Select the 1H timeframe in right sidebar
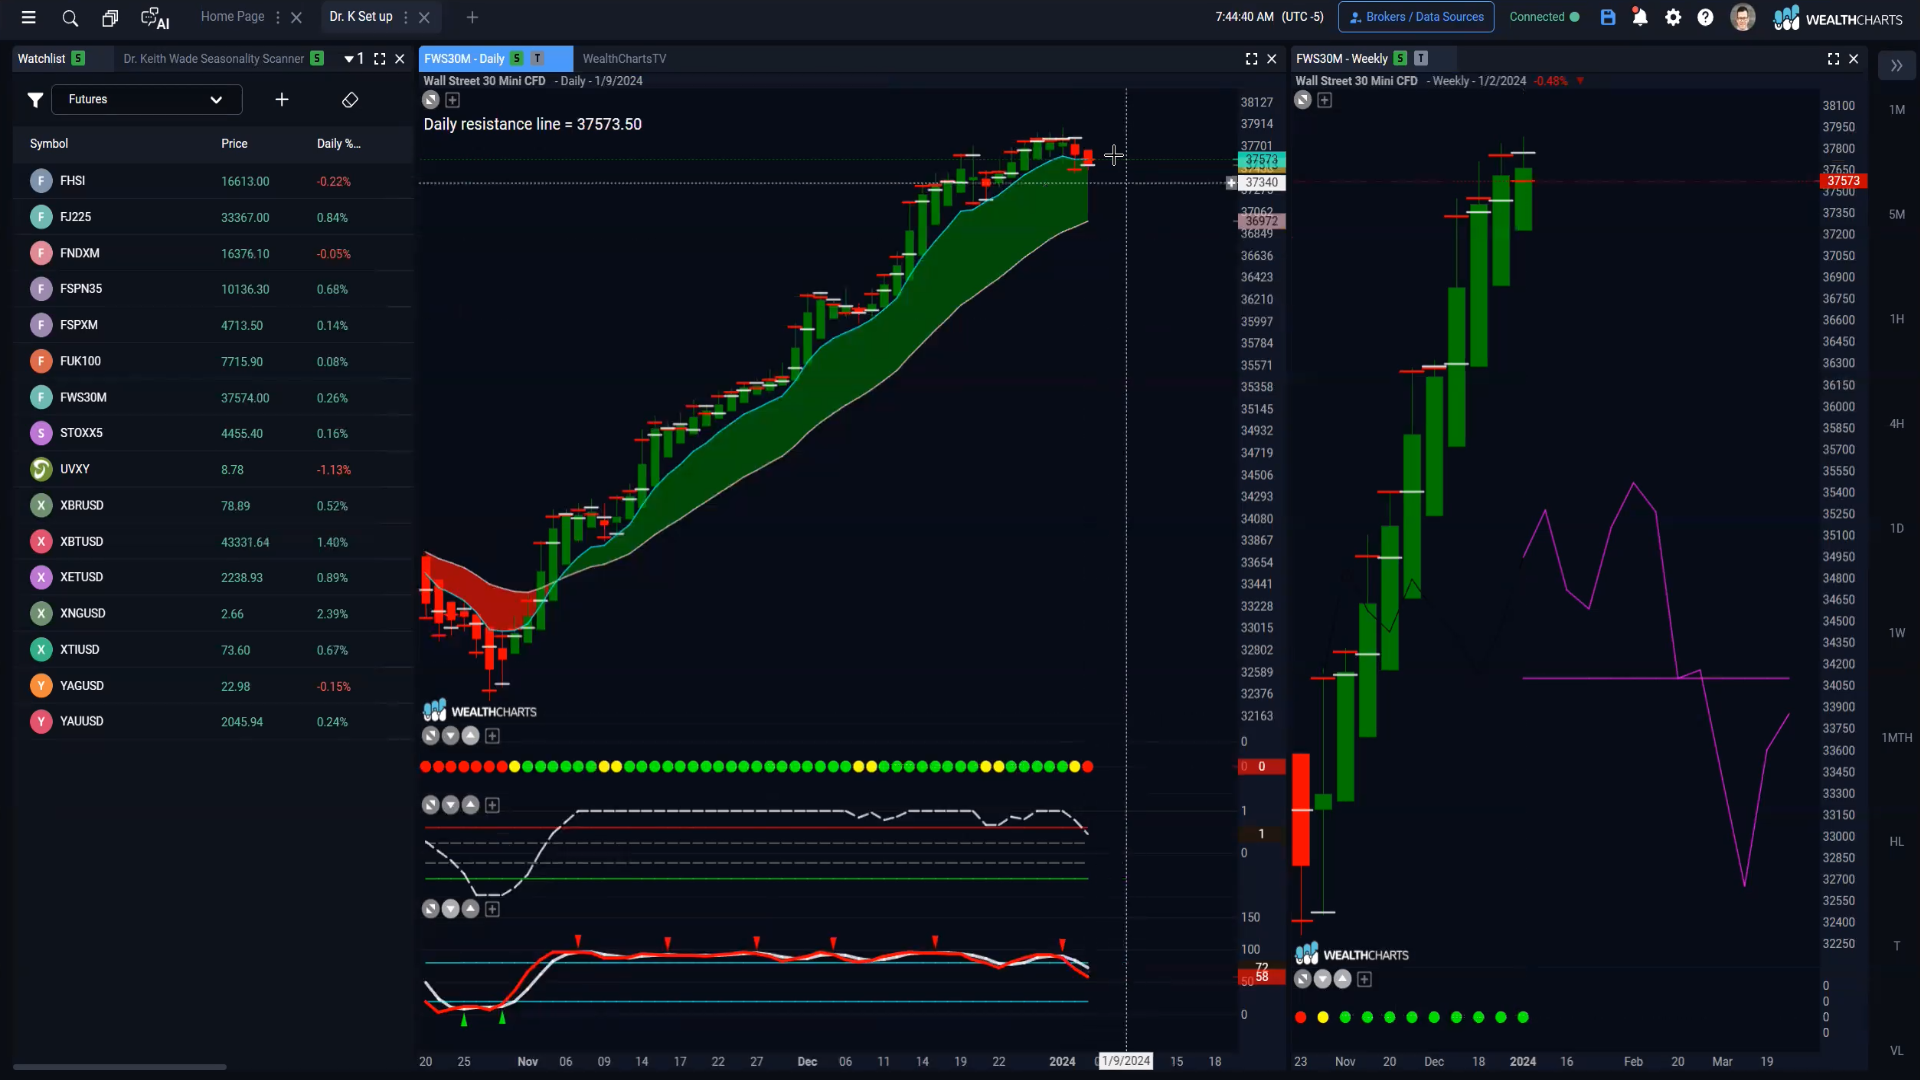The width and height of the screenshot is (1920, 1080). click(x=1897, y=319)
